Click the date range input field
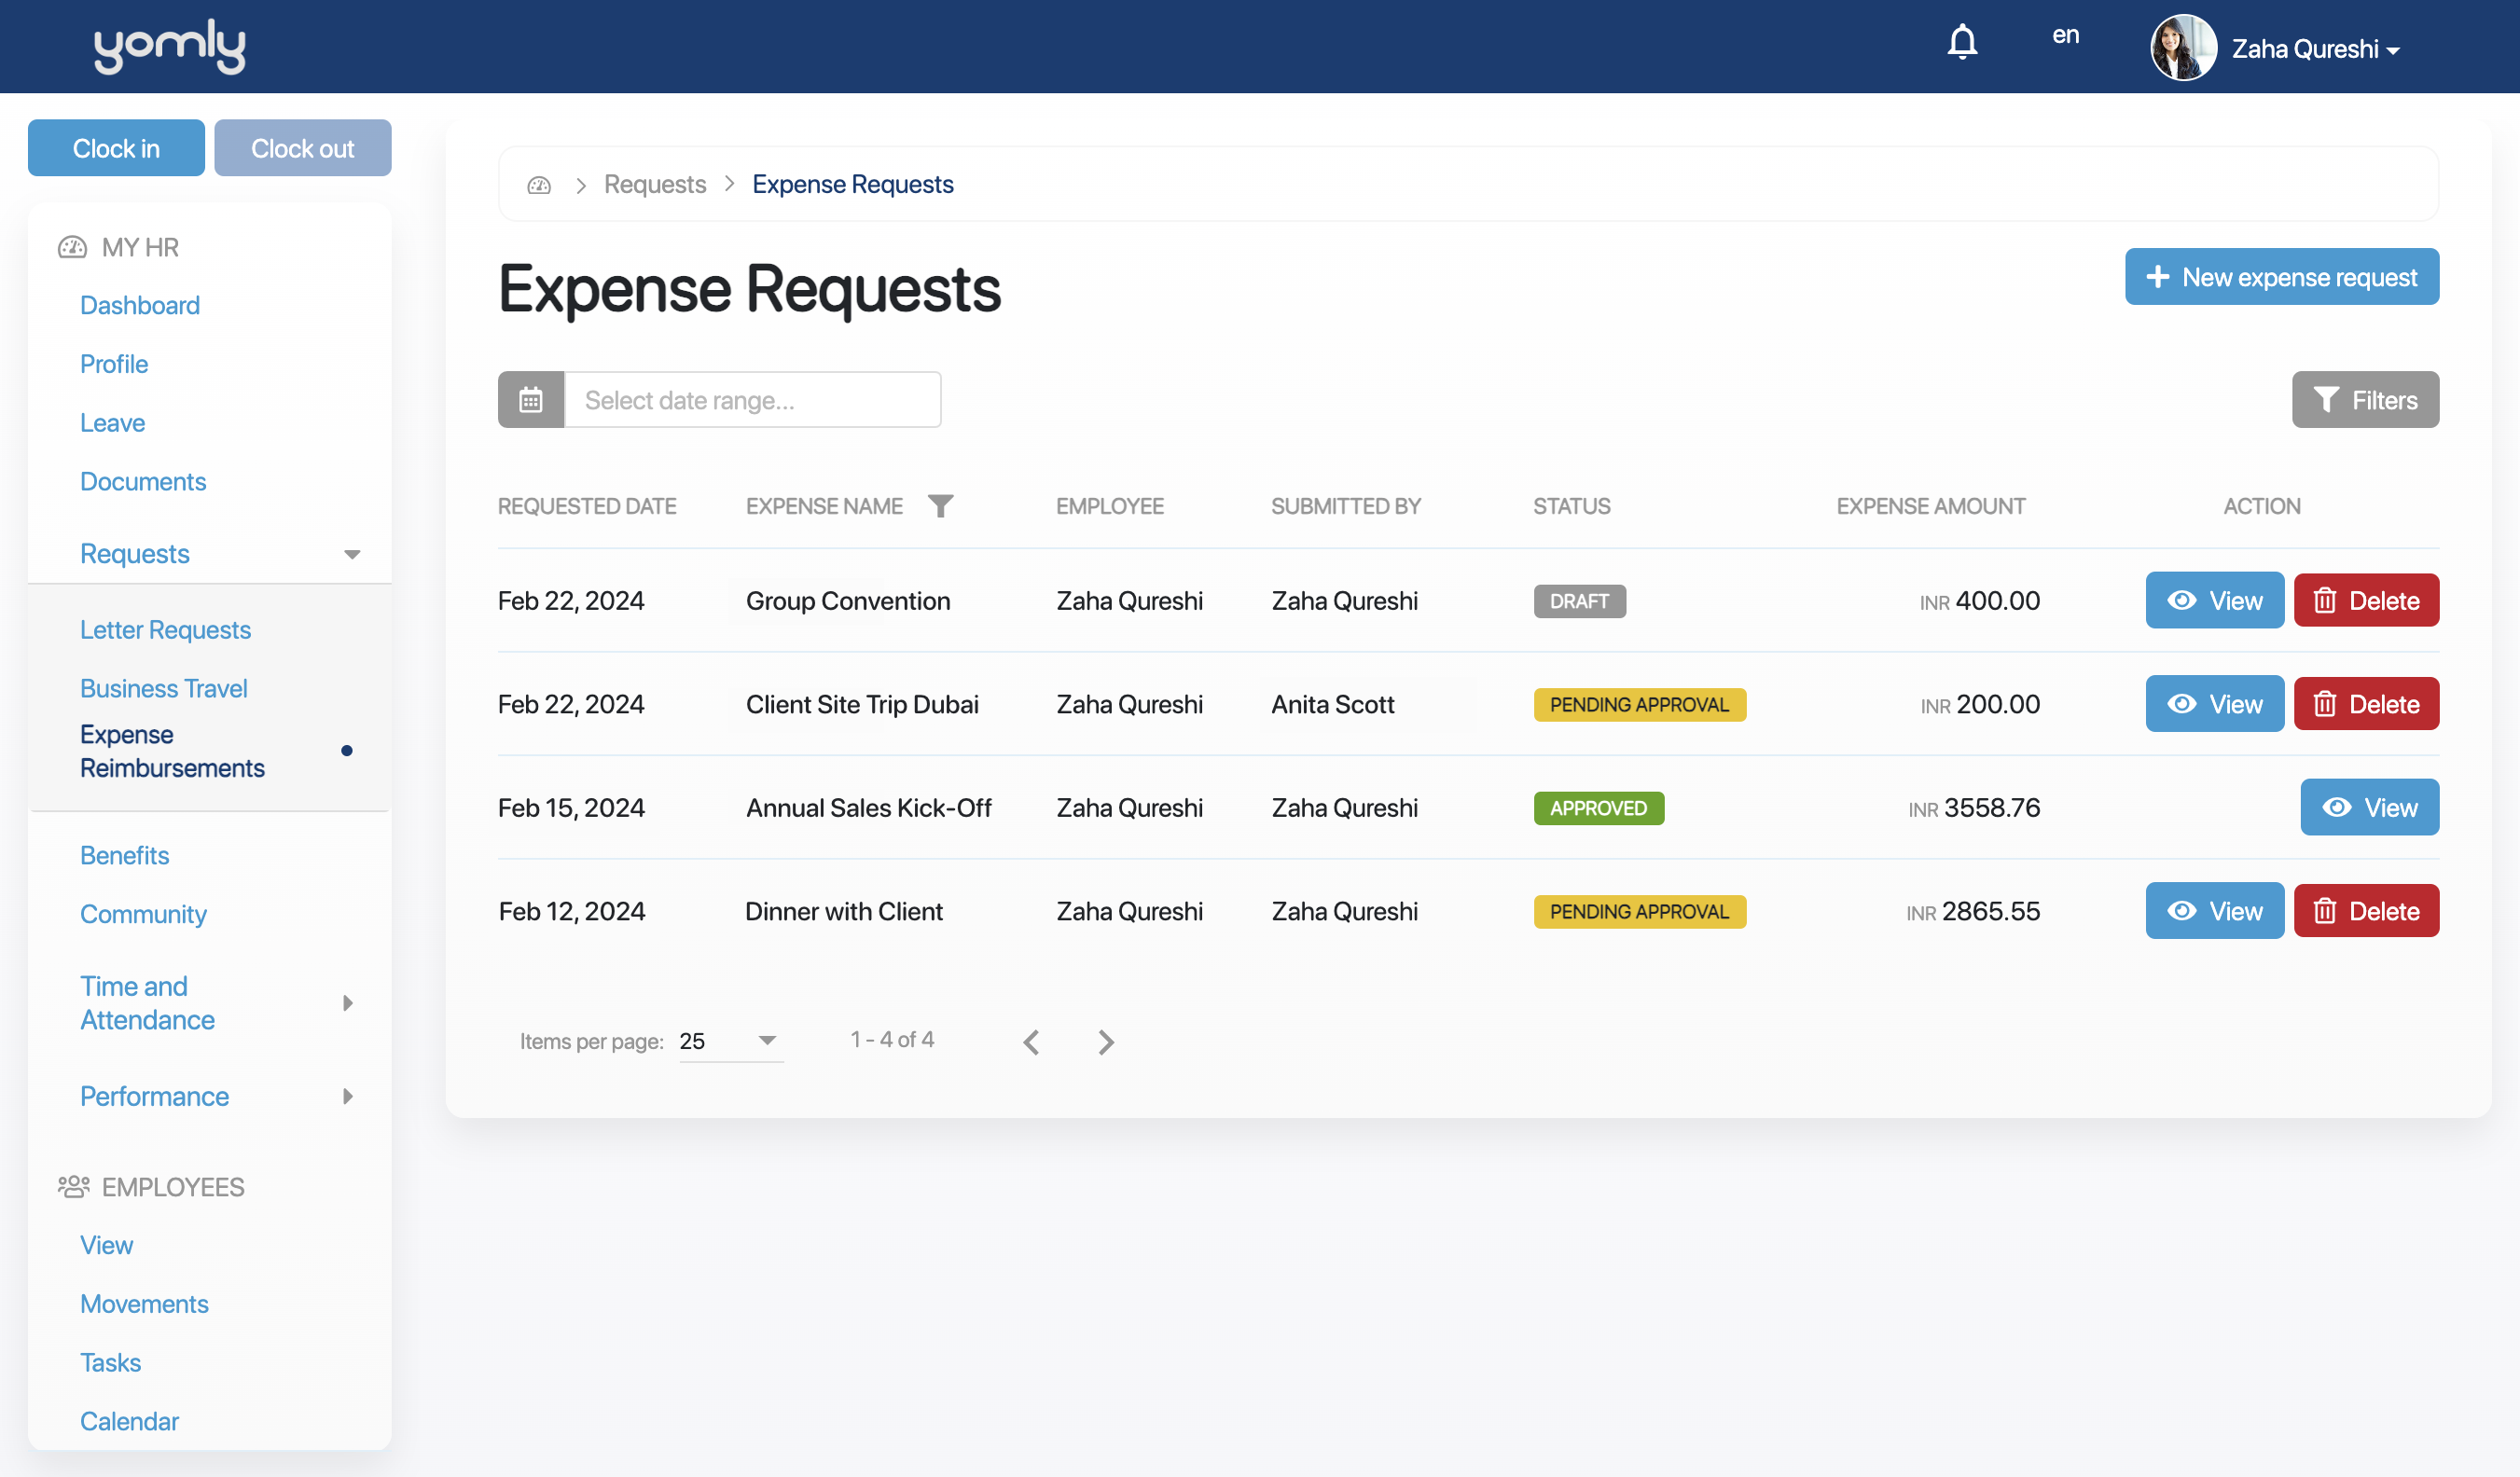2520x1477 pixels. [752, 400]
